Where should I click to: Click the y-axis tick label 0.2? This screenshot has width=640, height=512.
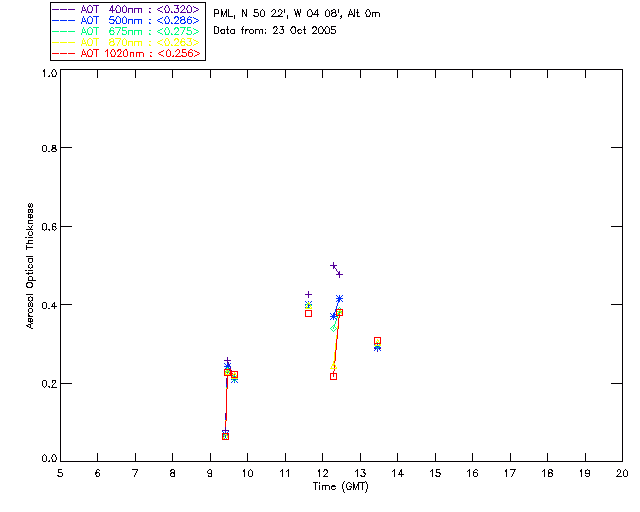49,384
